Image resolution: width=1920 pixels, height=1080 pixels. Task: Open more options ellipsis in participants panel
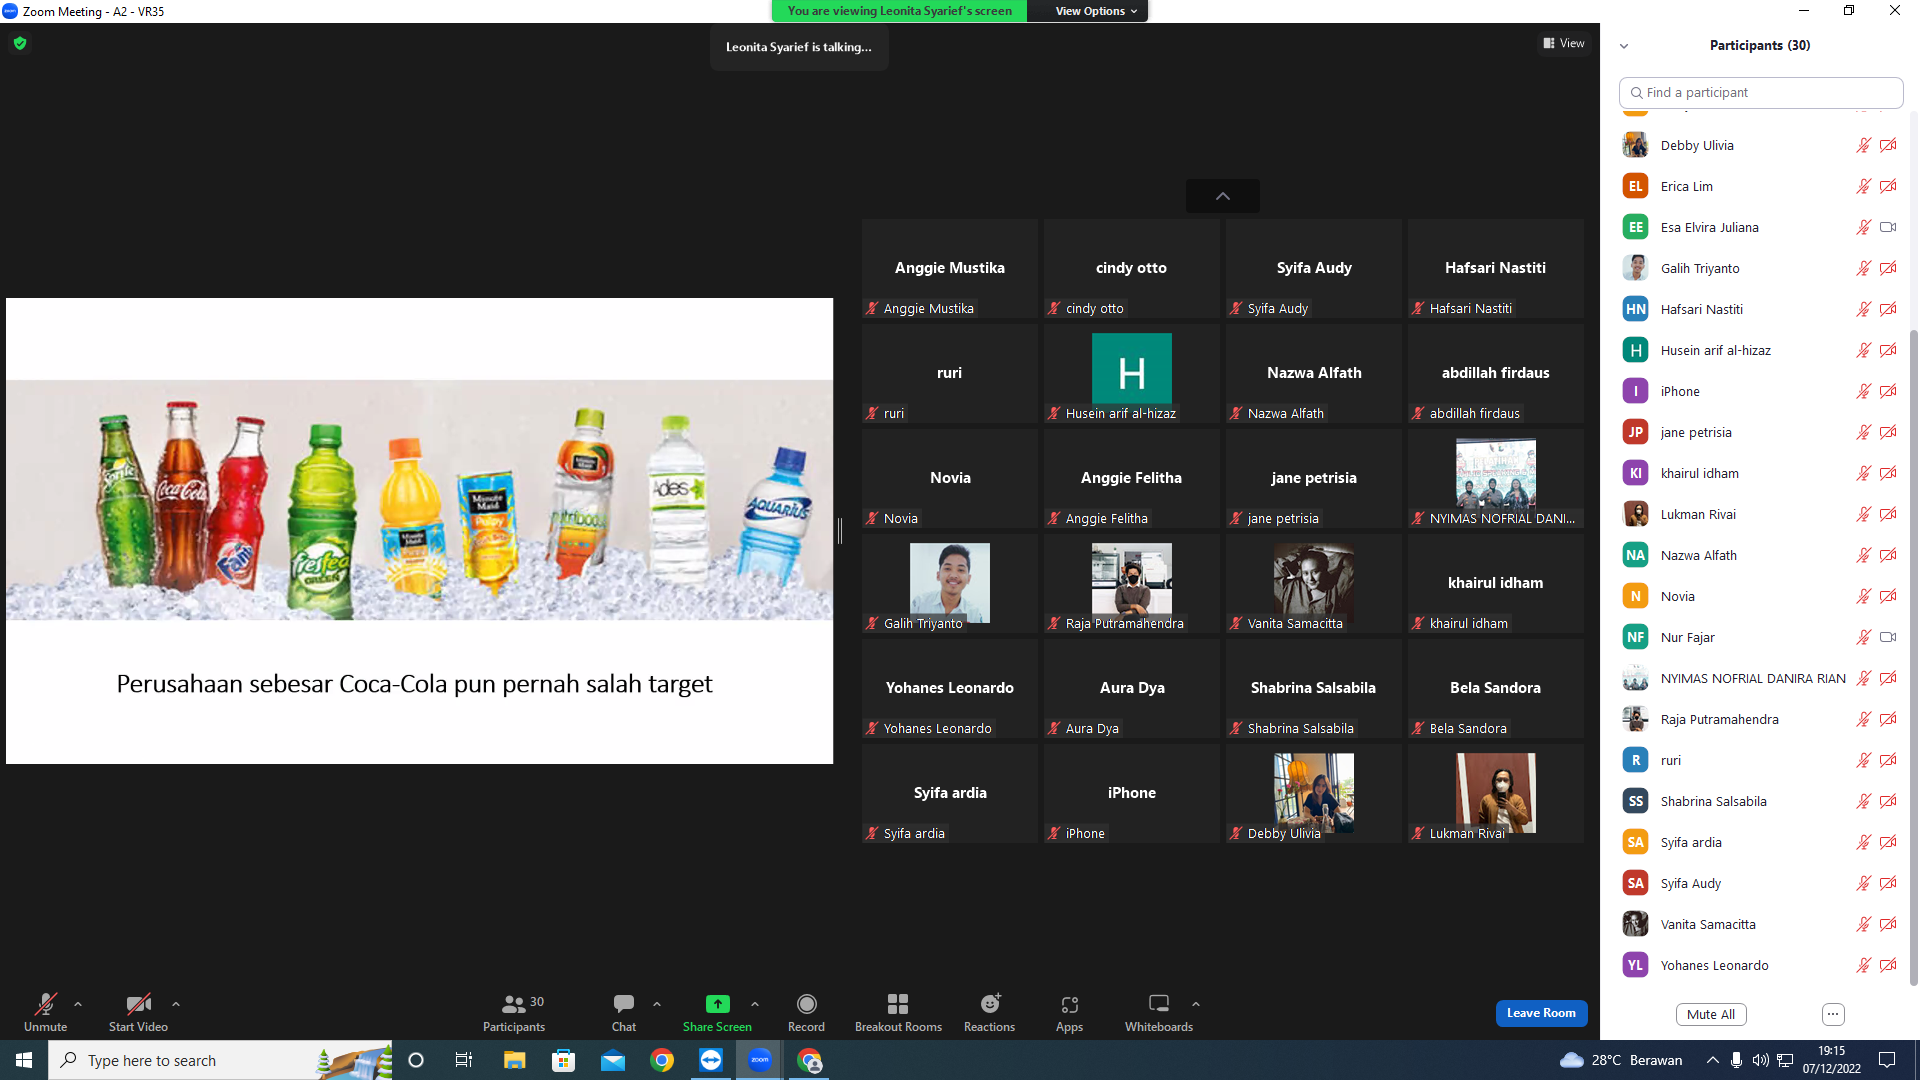1833,1014
